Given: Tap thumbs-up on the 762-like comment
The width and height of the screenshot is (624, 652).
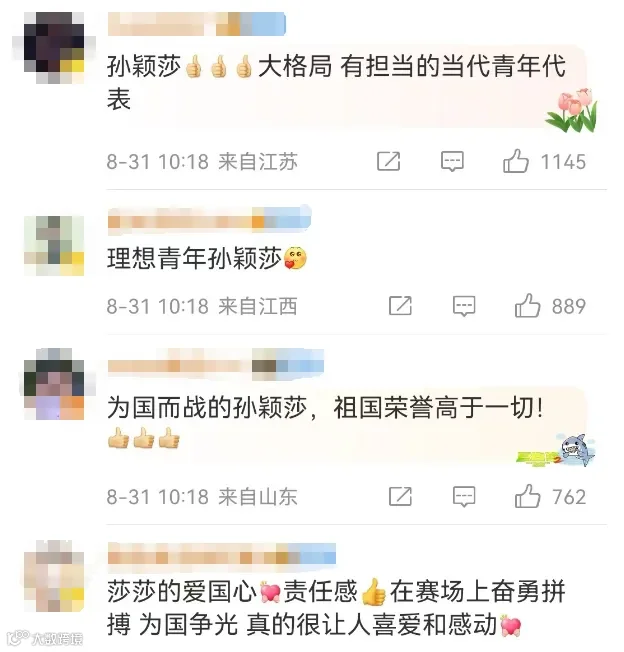Looking at the screenshot, I should click(x=528, y=496).
